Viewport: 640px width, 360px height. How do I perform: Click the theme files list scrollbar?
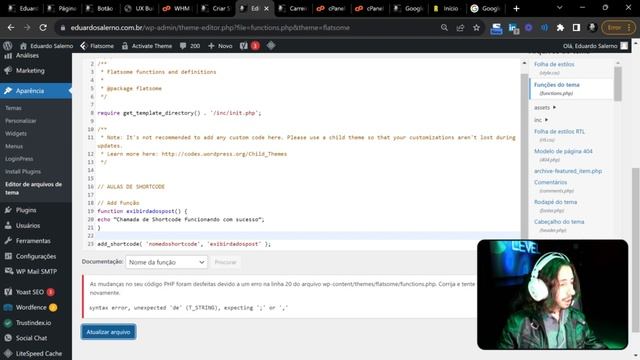tap(618, 84)
